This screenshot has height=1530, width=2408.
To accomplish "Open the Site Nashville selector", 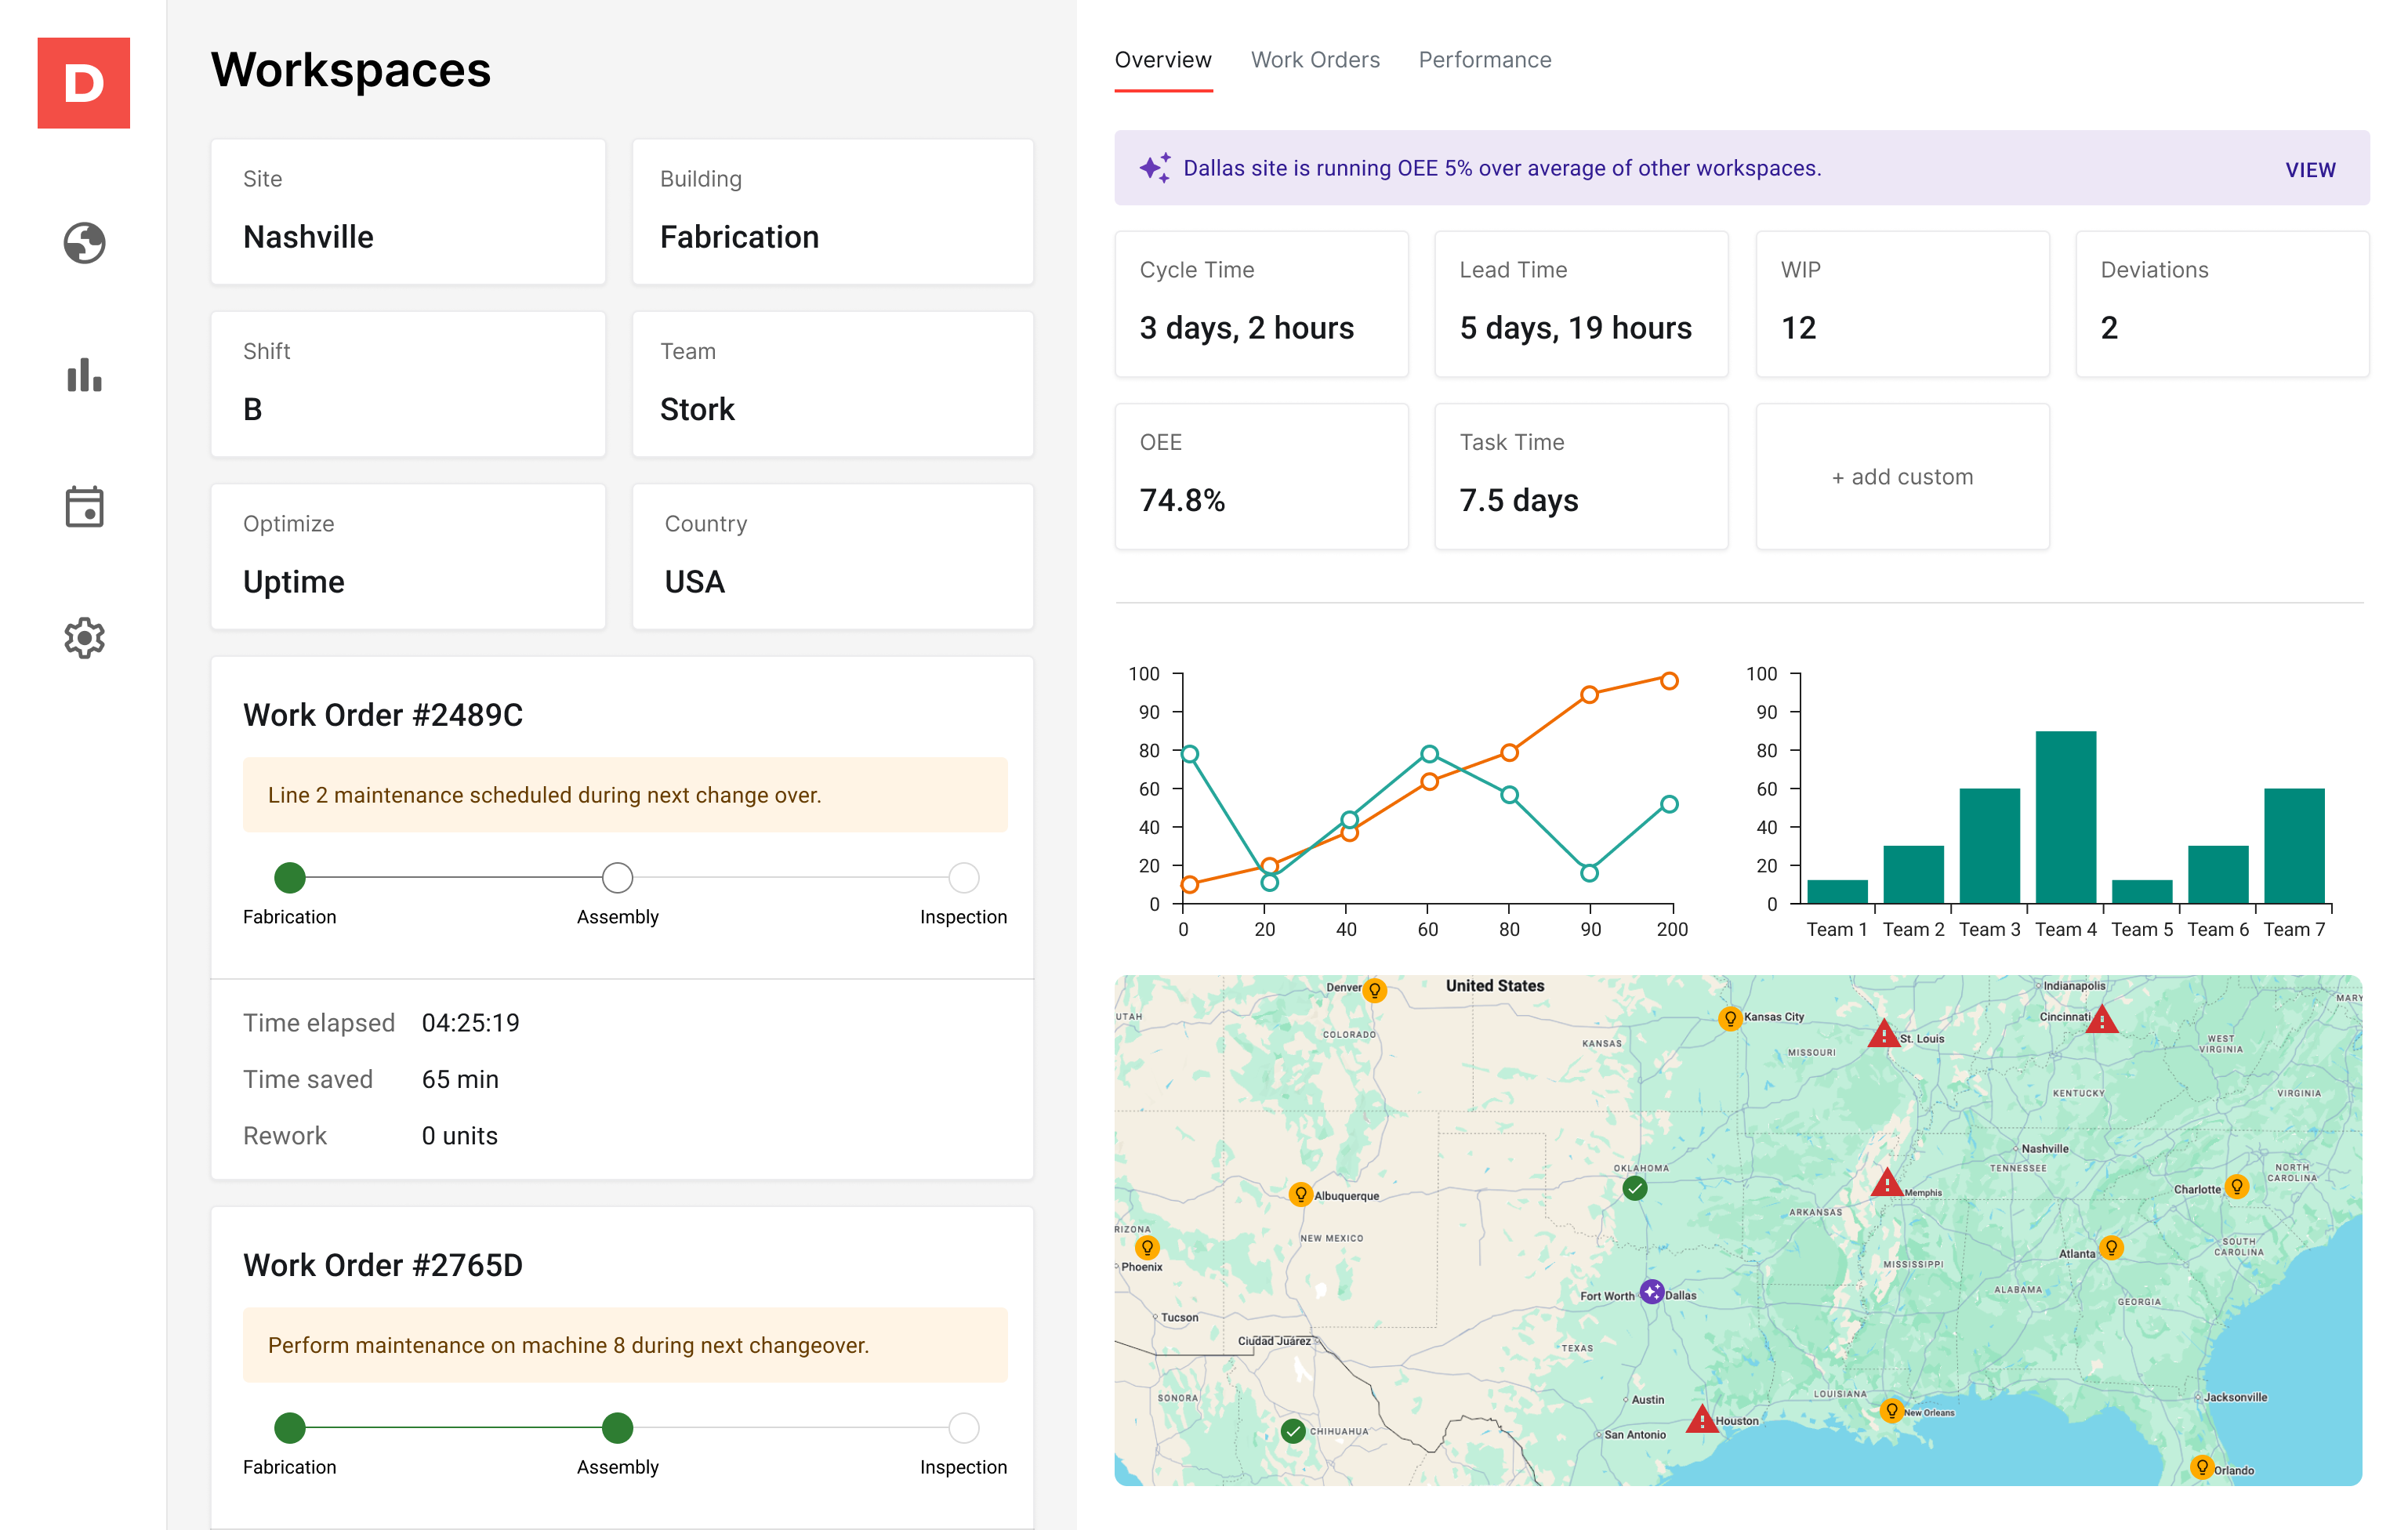I will 408,211.
